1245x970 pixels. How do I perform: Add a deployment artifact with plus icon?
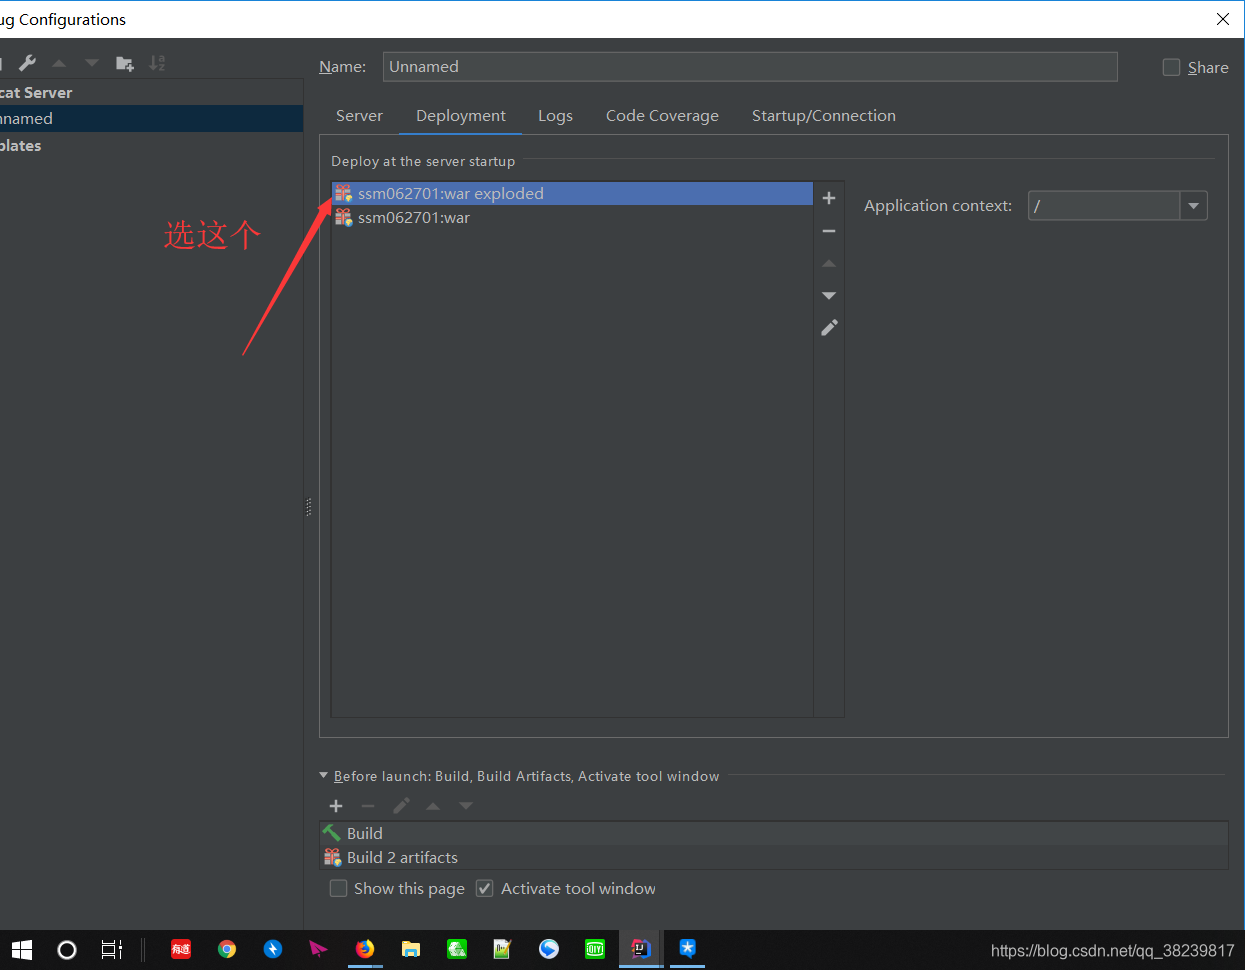pyautogui.click(x=829, y=198)
